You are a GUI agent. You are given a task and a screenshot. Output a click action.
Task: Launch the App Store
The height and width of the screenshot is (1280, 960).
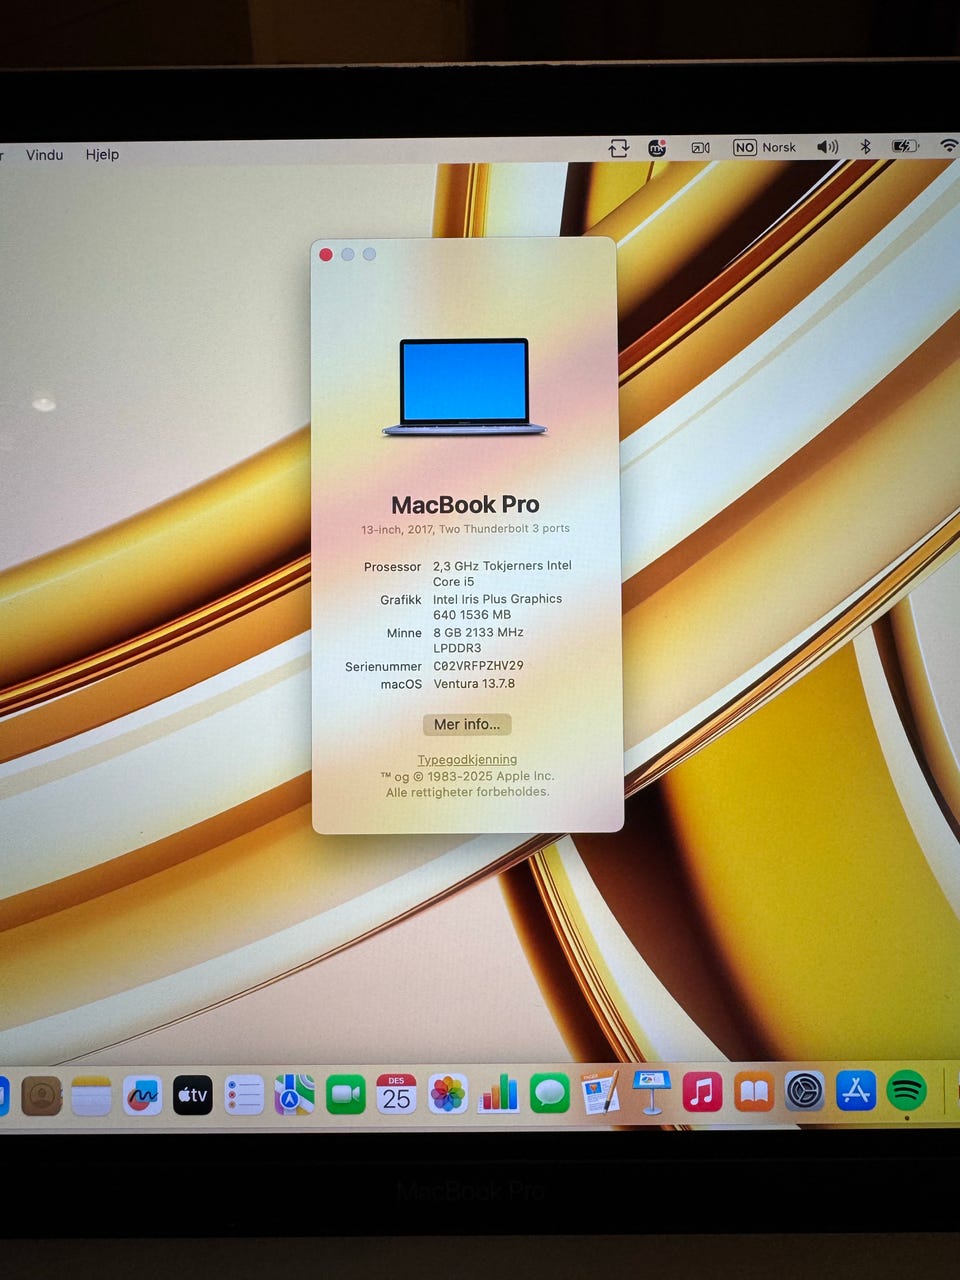[856, 1090]
